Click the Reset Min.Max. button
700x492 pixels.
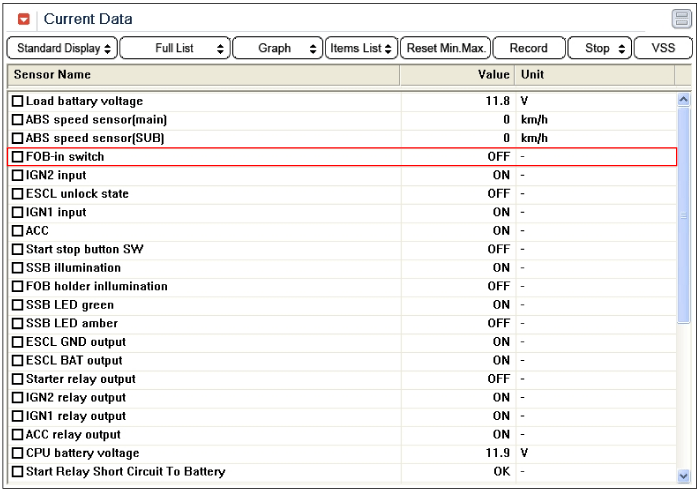click(446, 48)
